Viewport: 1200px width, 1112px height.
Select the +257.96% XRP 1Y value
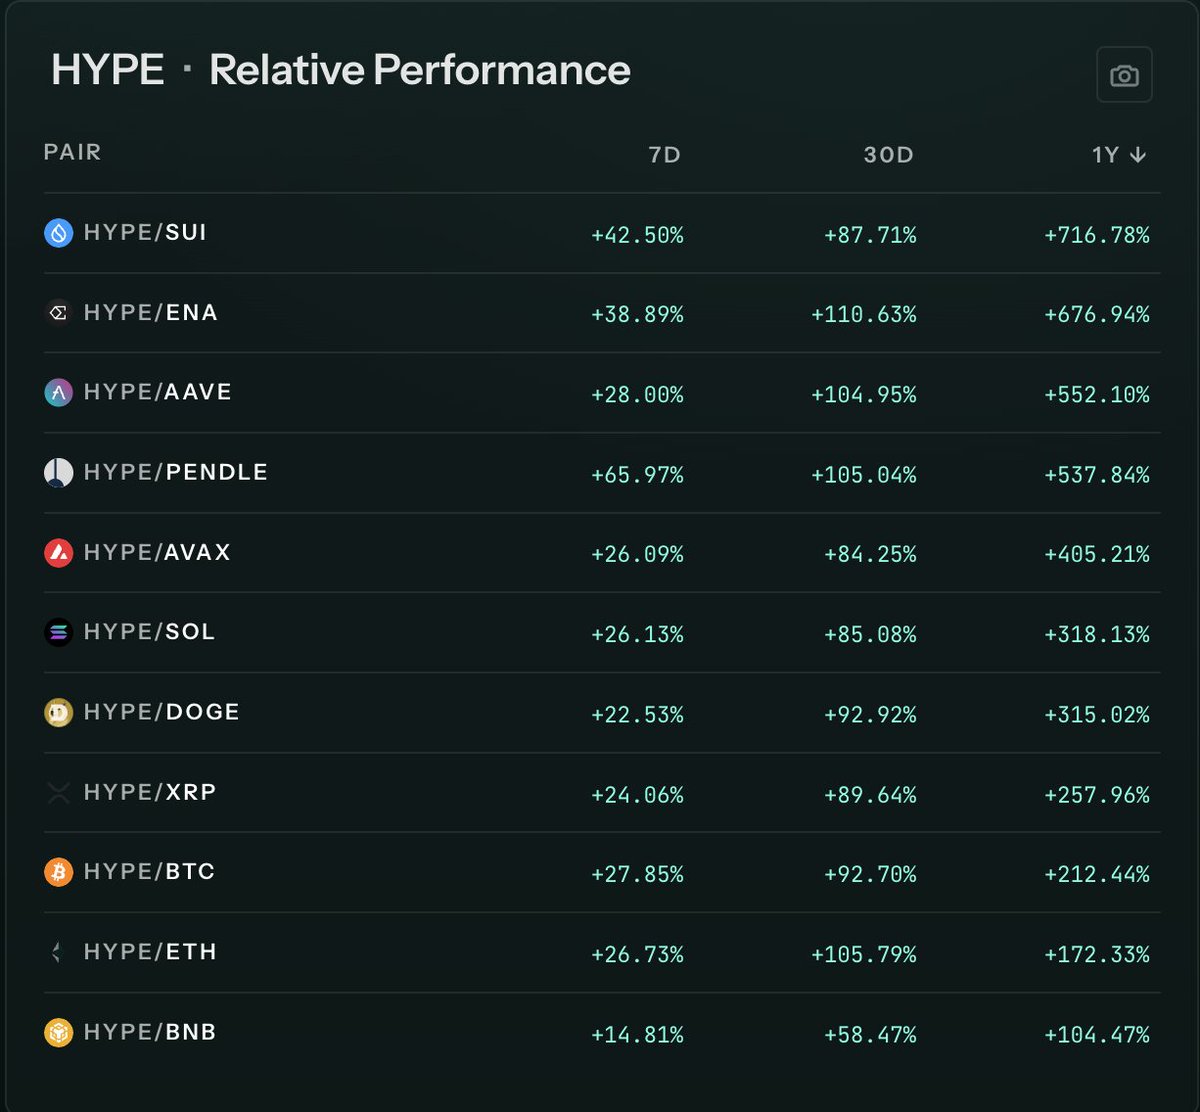pyautogui.click(x=1097, y=794)
